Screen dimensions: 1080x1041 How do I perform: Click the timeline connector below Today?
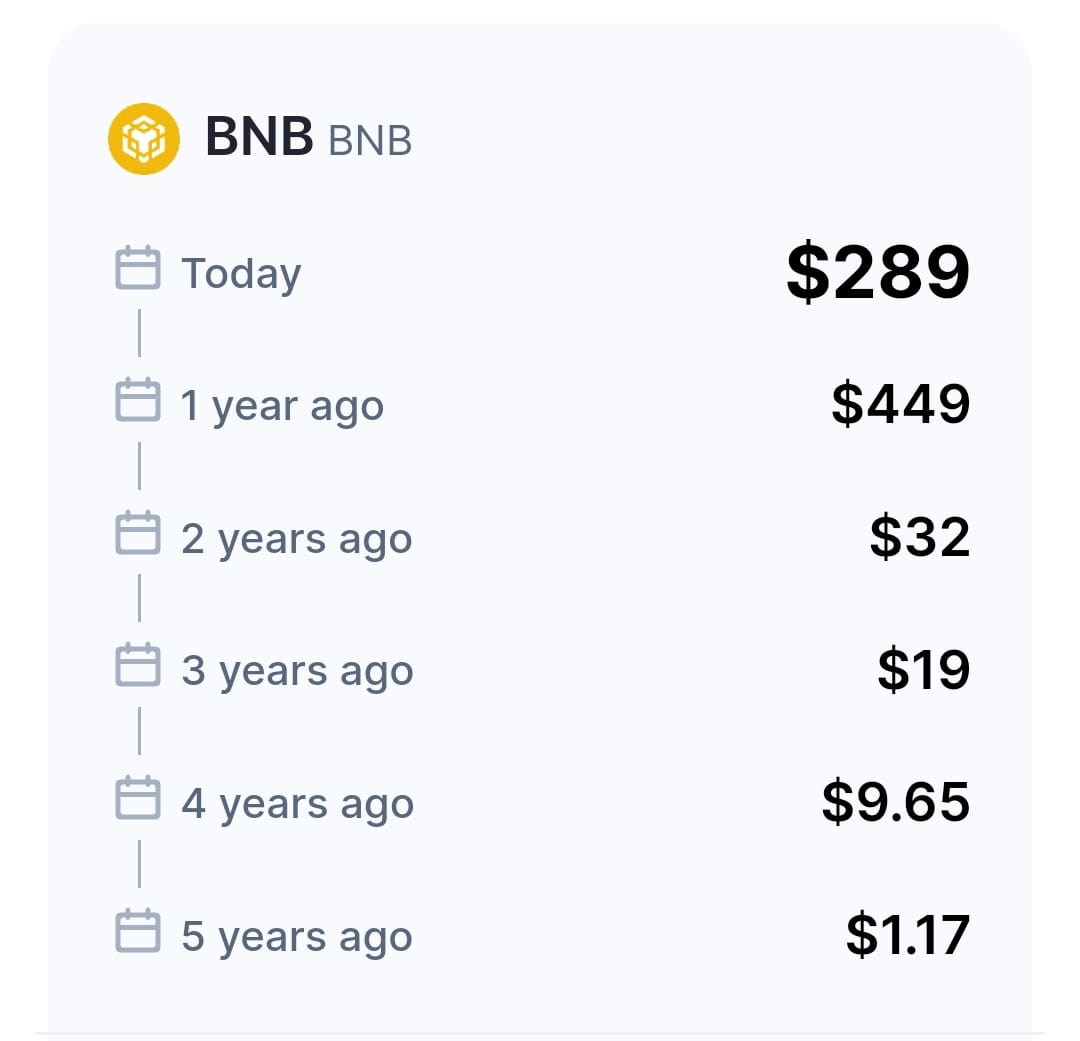pos(140,334)
